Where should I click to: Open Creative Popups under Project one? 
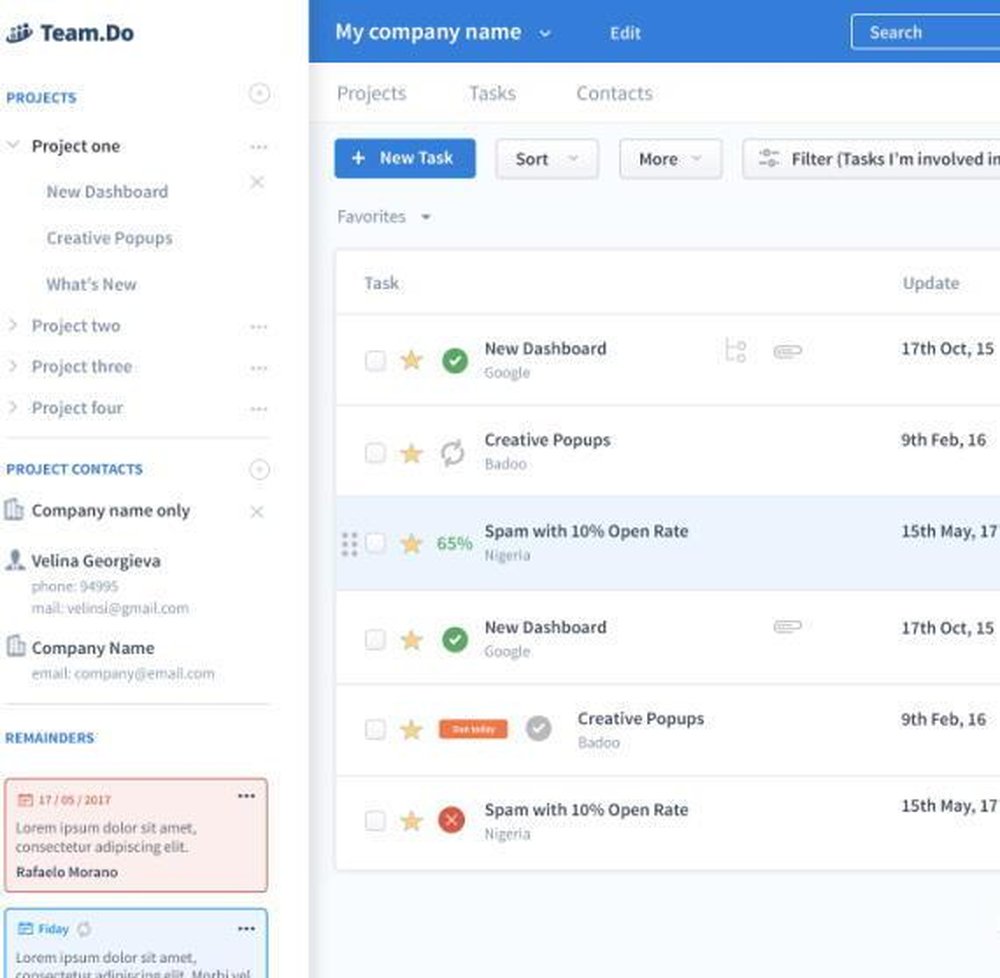point(109,238)
